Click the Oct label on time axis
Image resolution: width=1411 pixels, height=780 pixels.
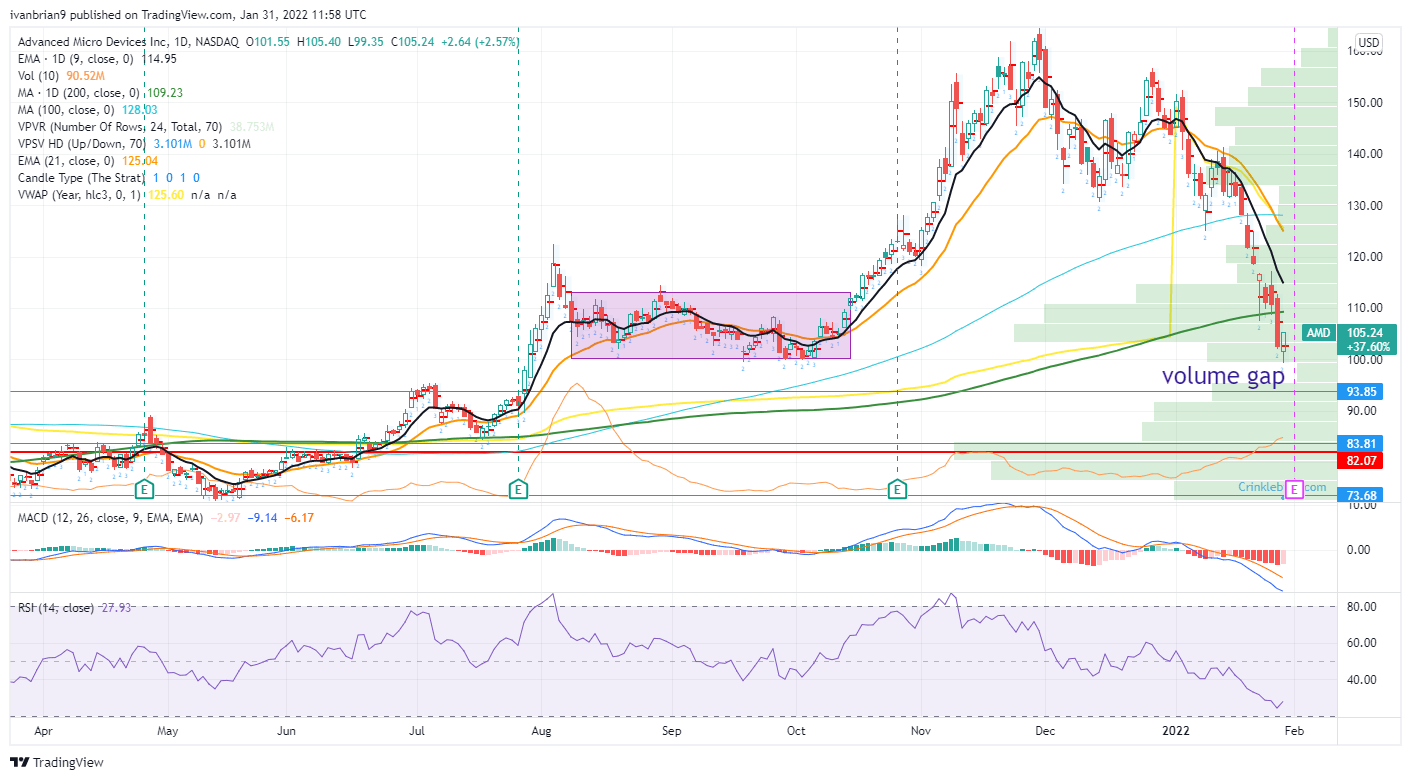(797, 732)
